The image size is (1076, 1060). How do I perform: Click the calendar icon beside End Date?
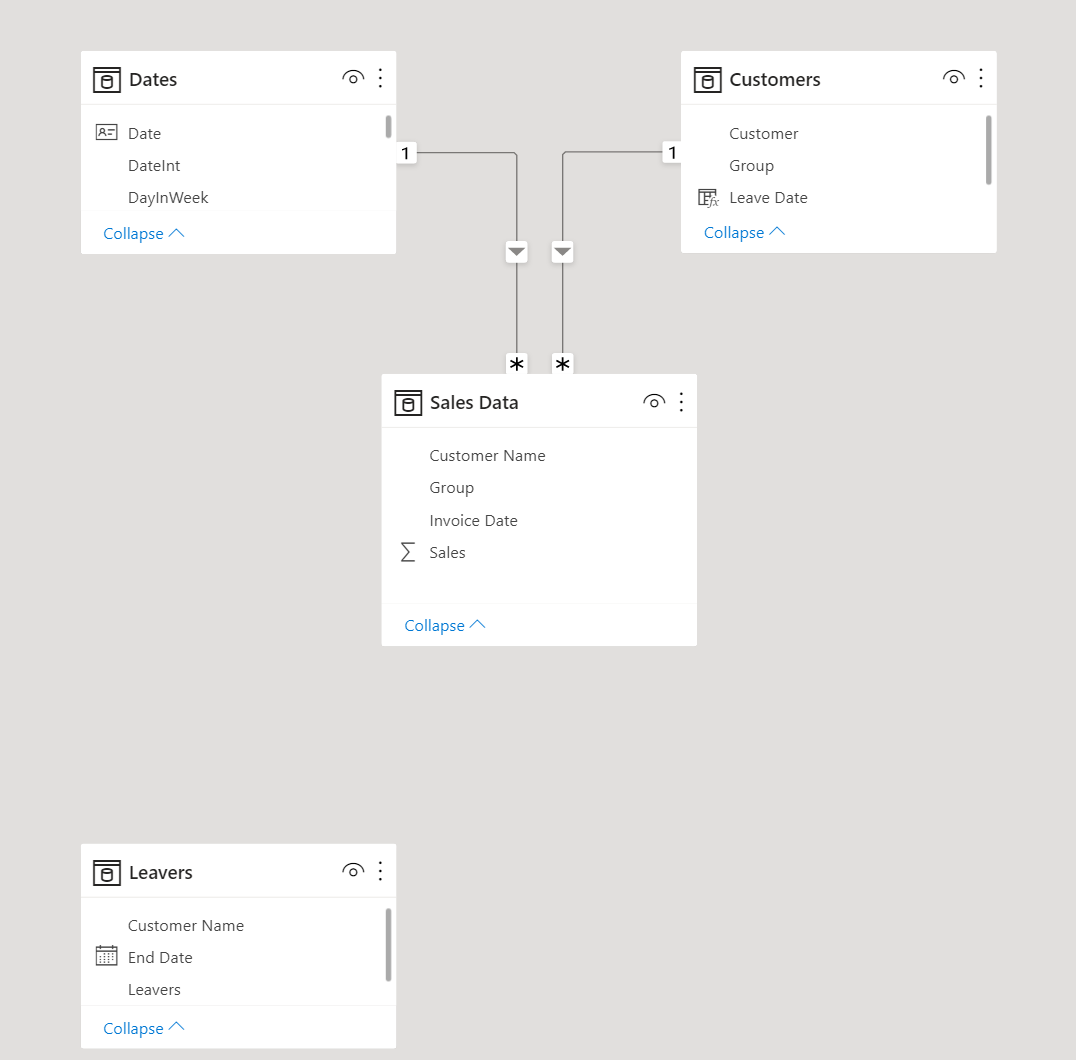click(x=106, y=956)
